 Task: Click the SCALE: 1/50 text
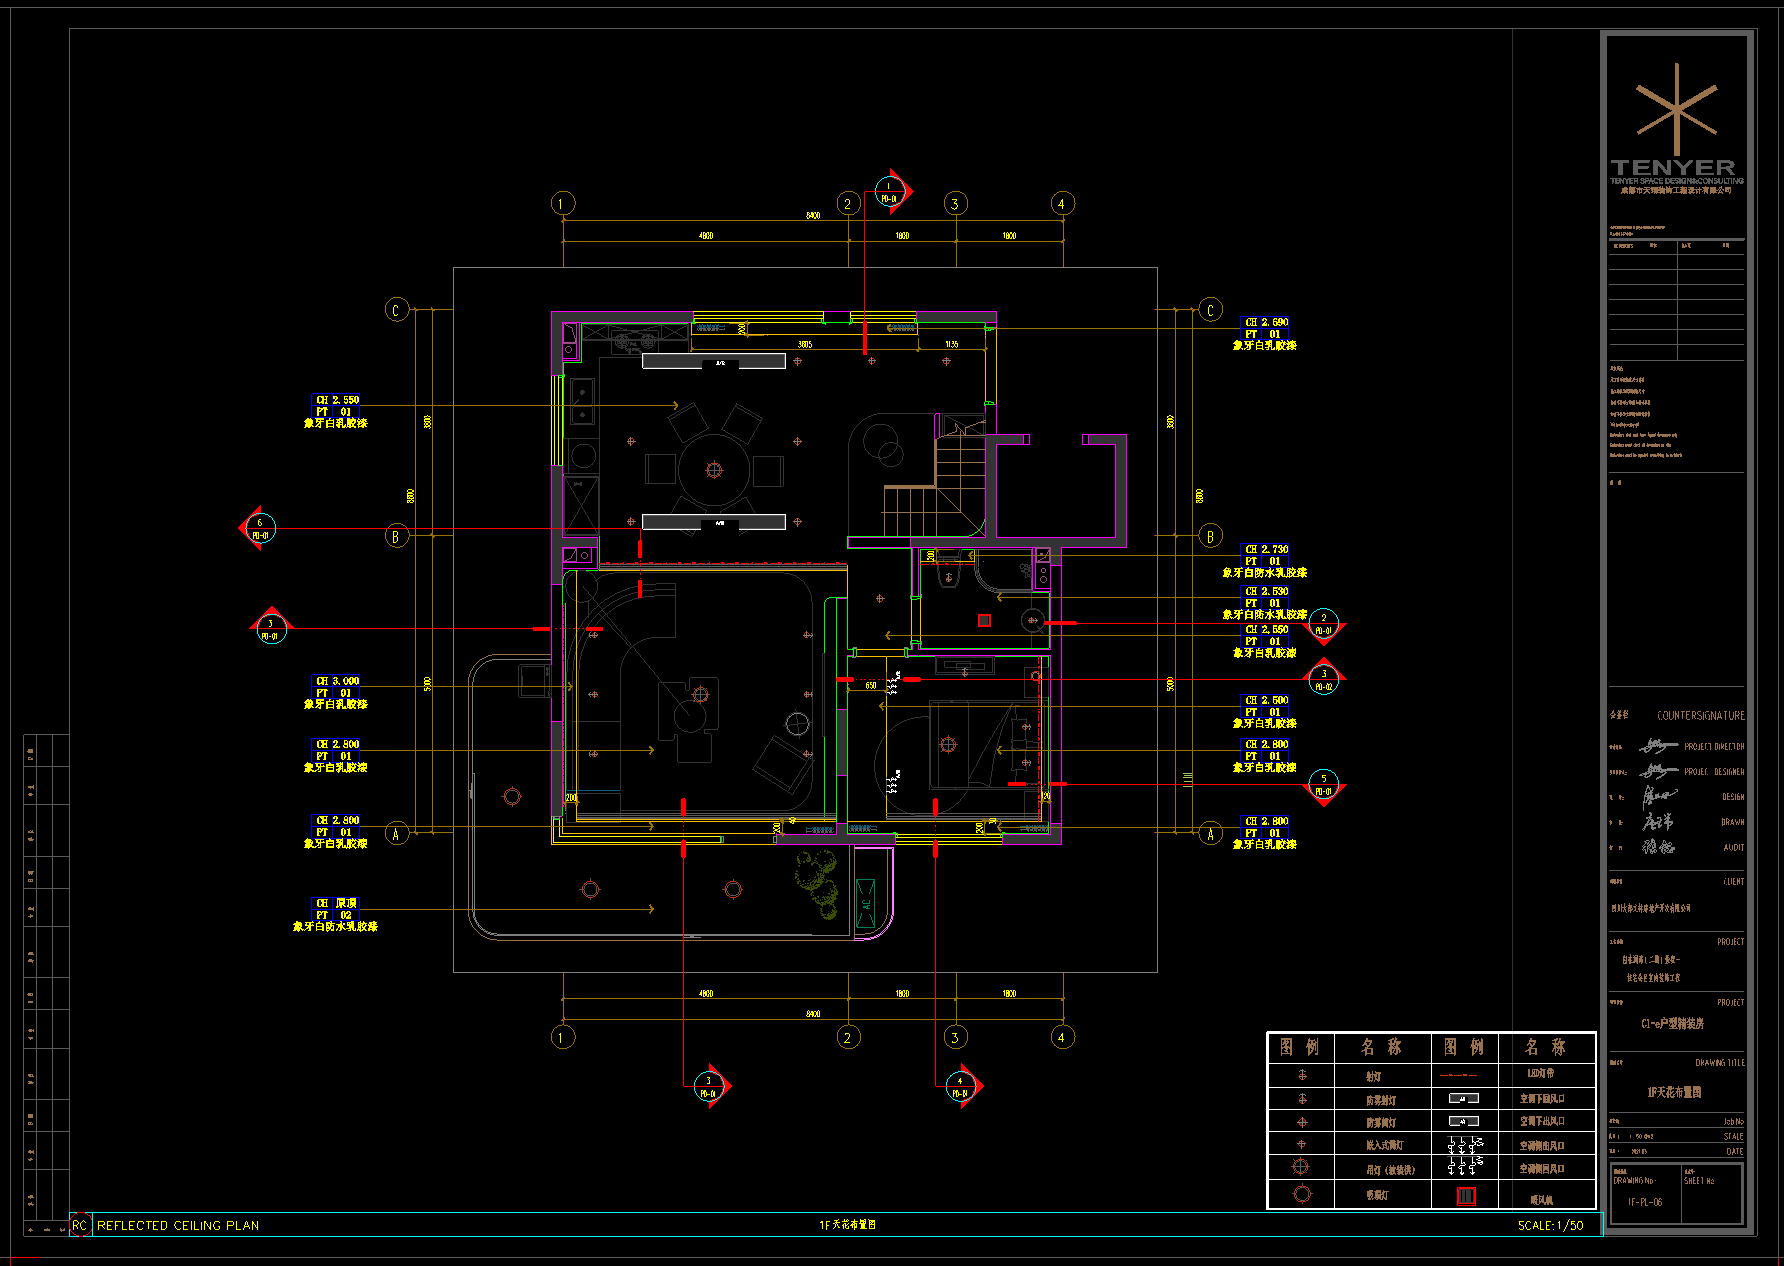click(1550, 1225)
